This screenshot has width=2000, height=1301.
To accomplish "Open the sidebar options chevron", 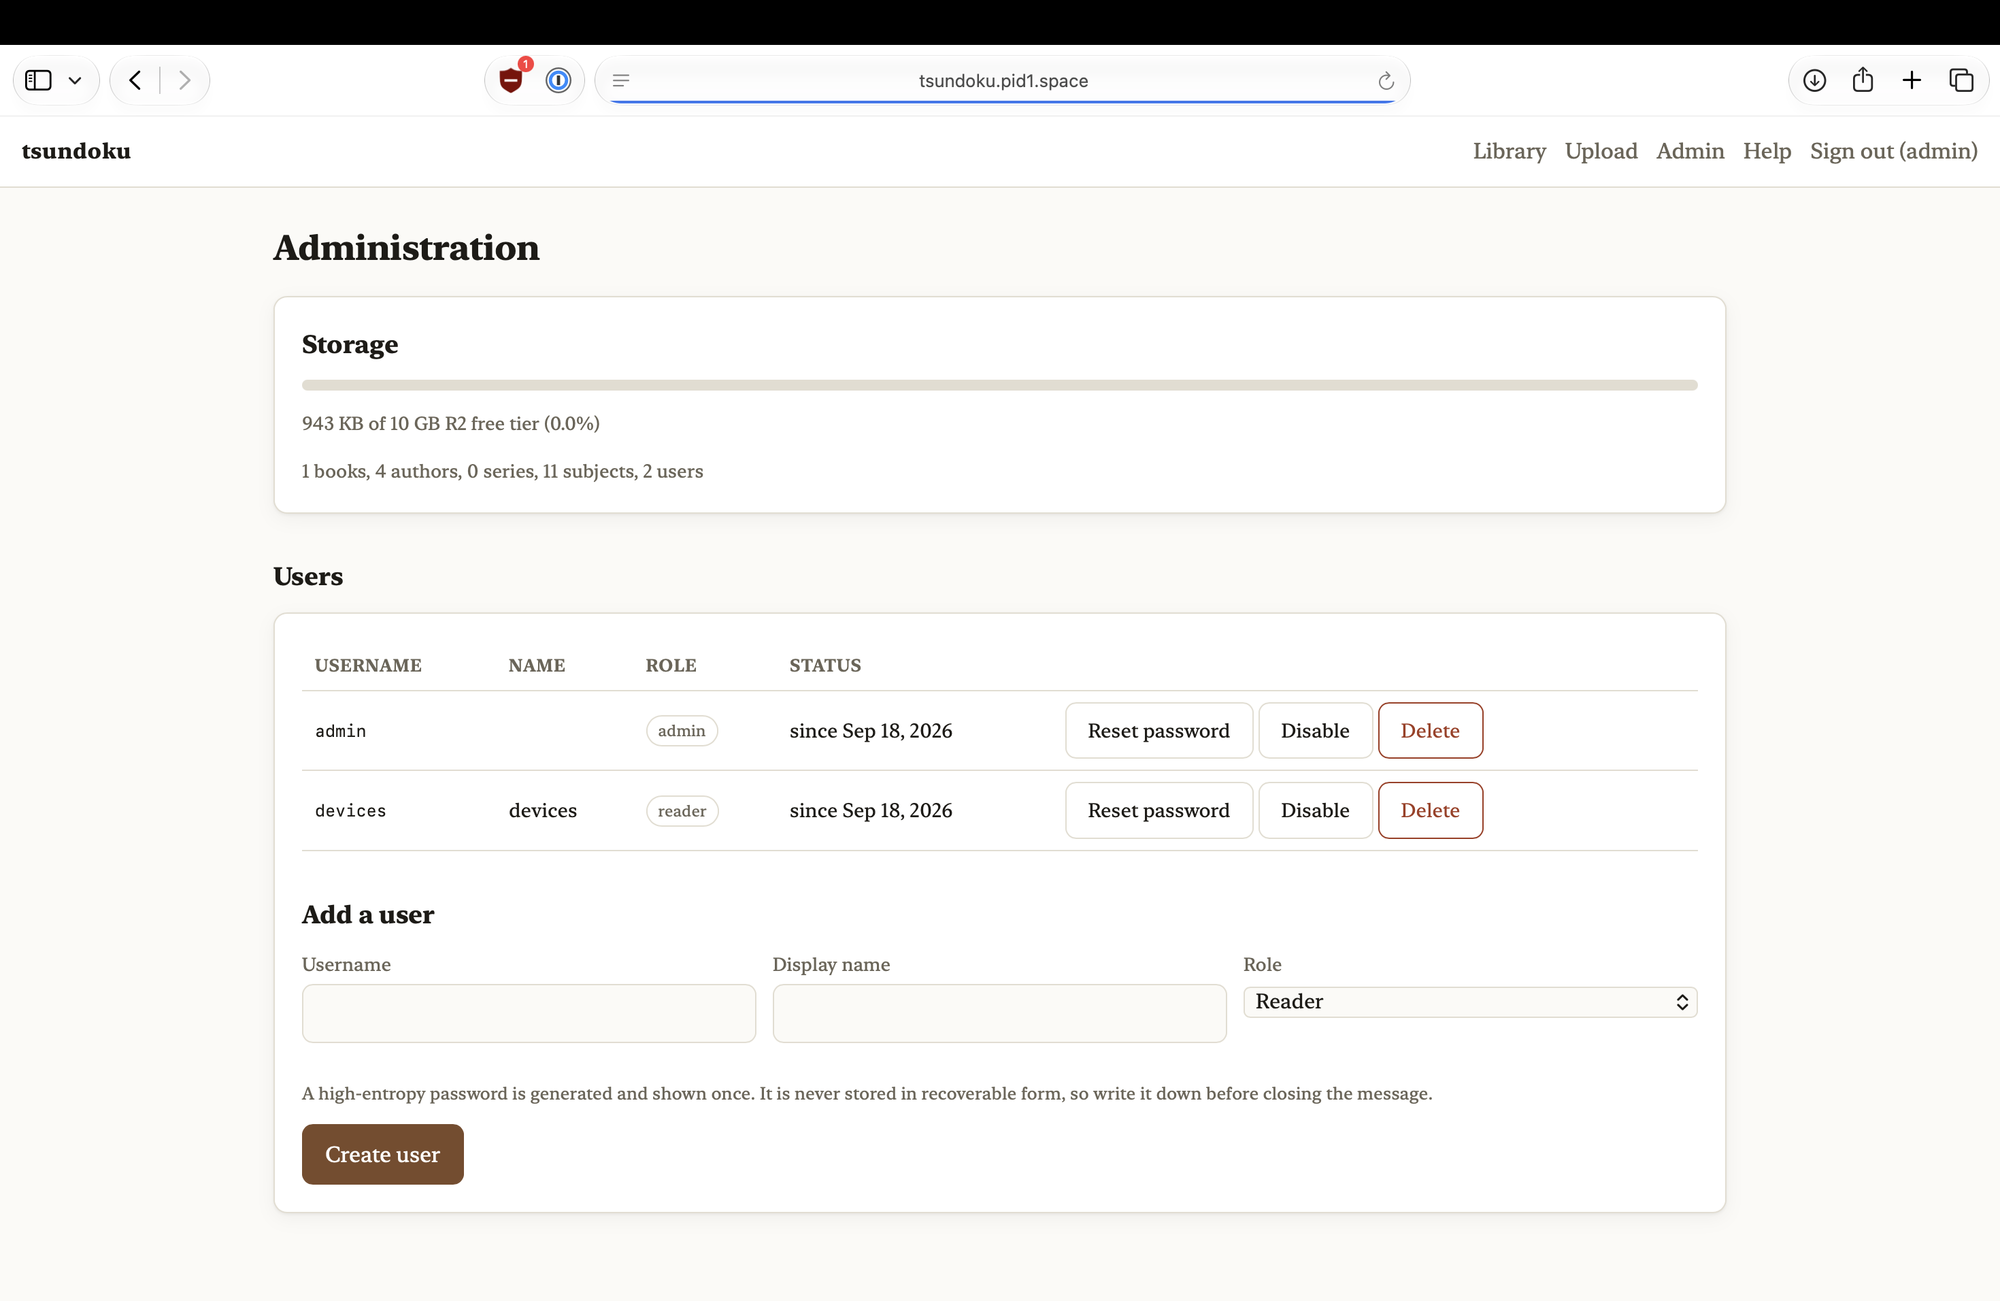I will click(75, 81).
